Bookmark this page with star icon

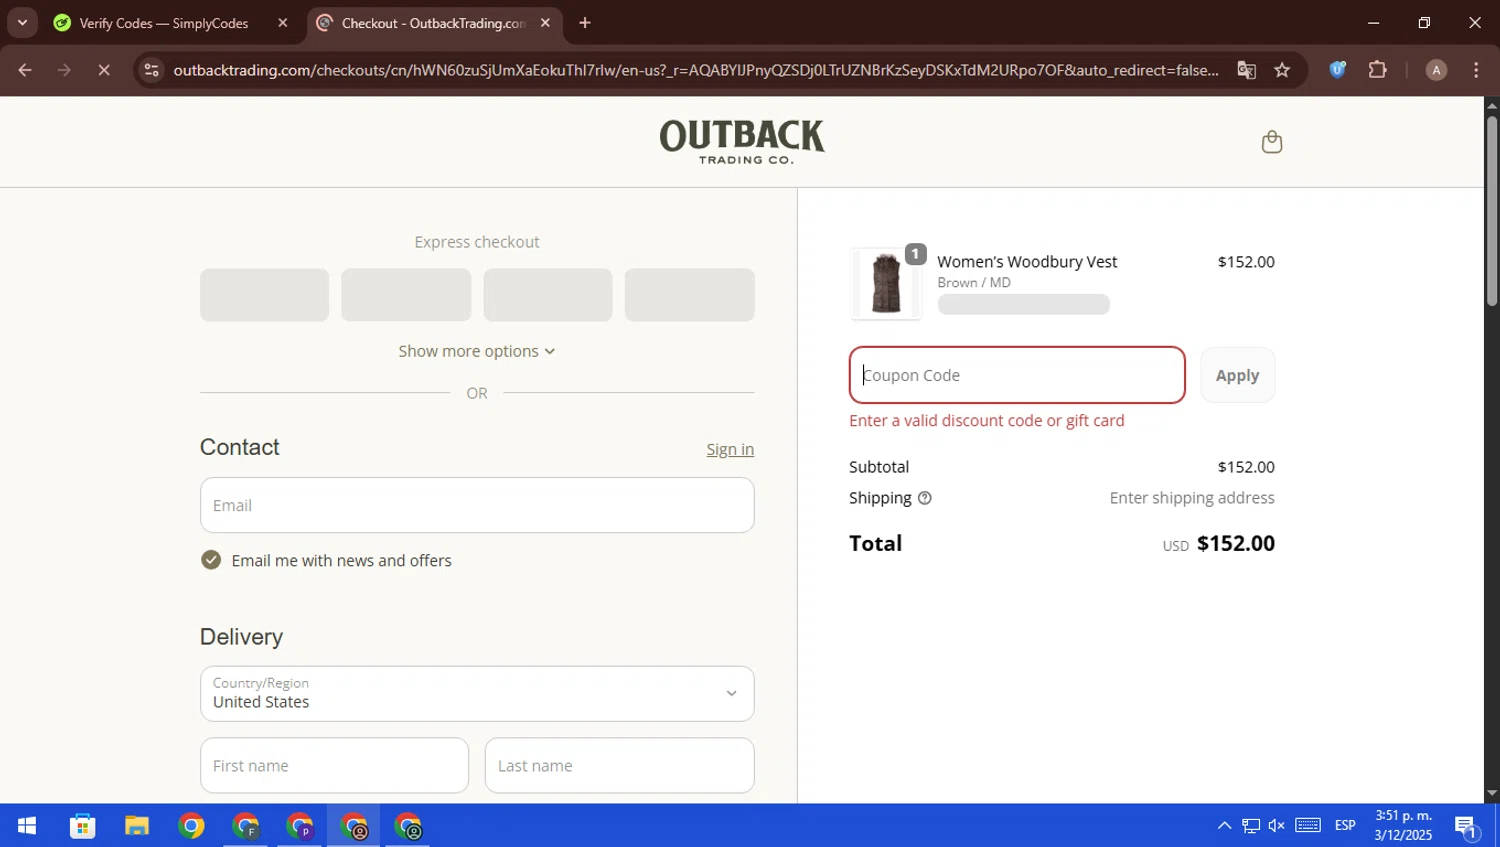1282,70
